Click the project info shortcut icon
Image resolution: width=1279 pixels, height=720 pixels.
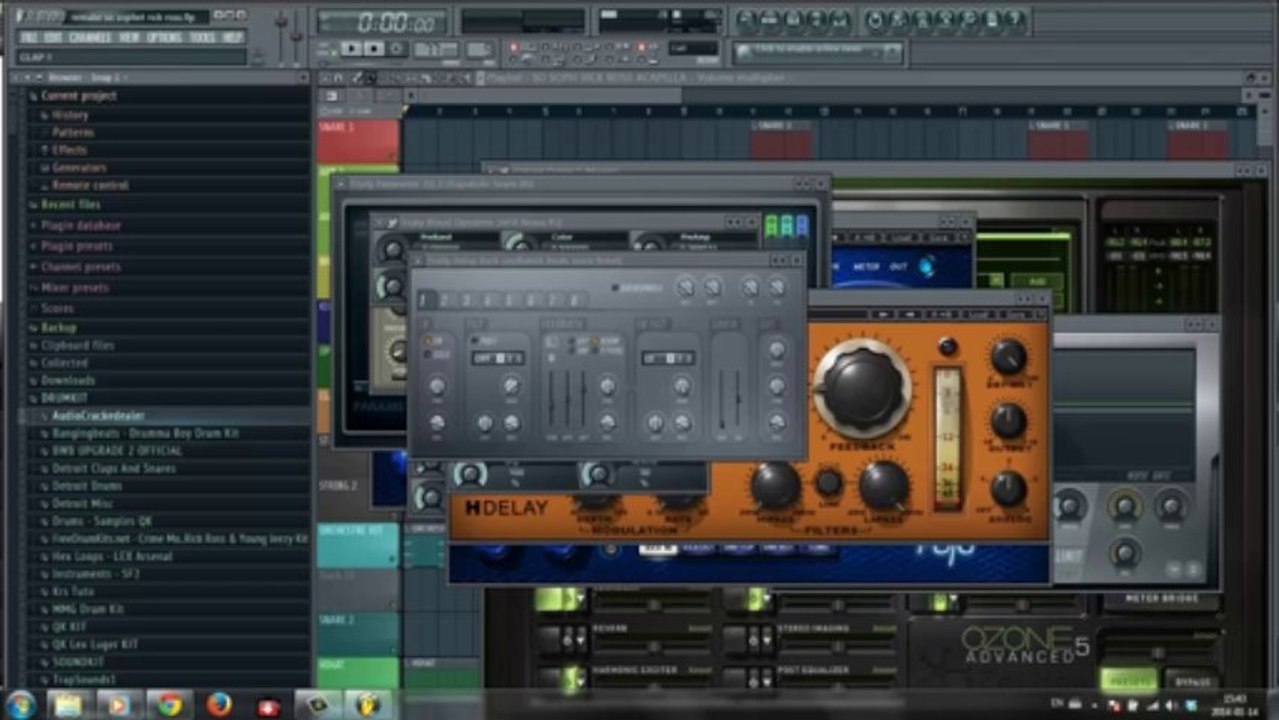coord(993,19)
